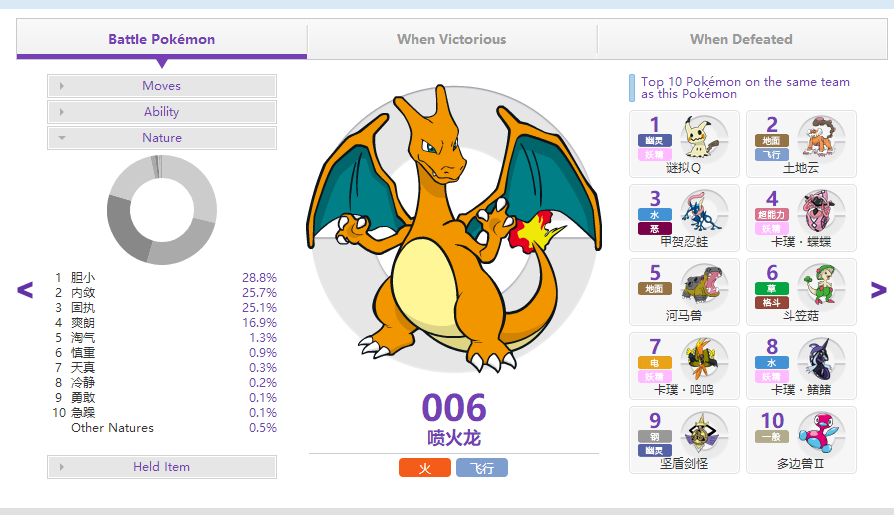Open rank 8 Tapu Fini teammate icon
The width and height of the screenshot is (894, 515).
point(820,360)
